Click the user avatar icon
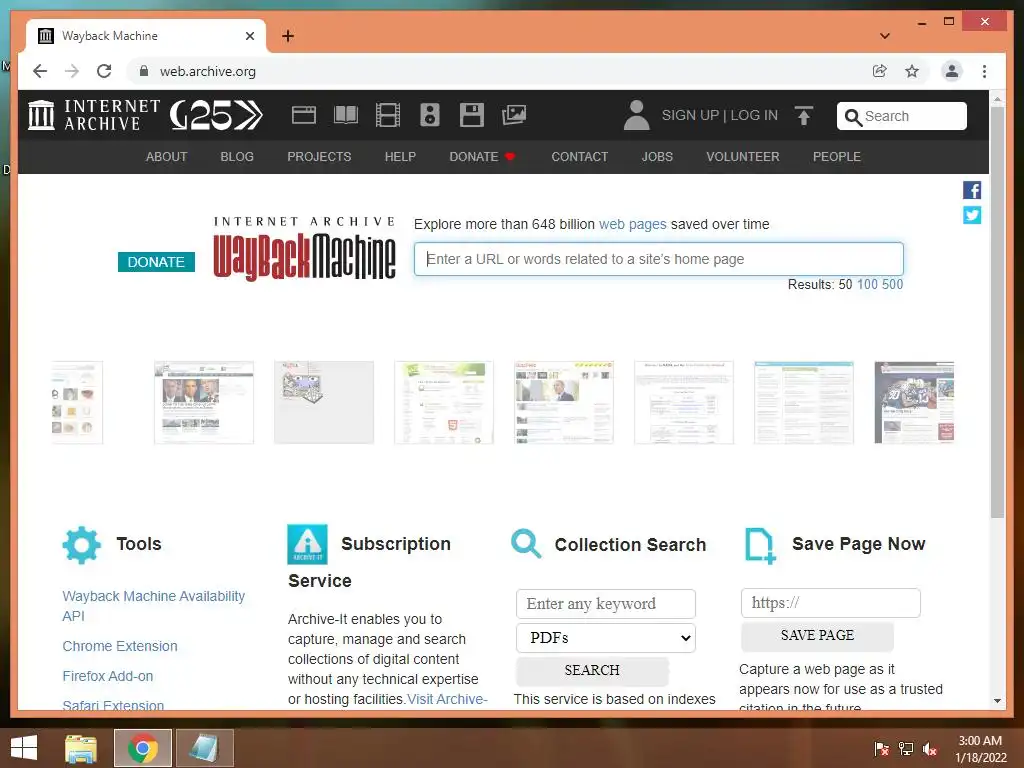The width and height of the screenshot is (1024, 768). coord(637,115)
